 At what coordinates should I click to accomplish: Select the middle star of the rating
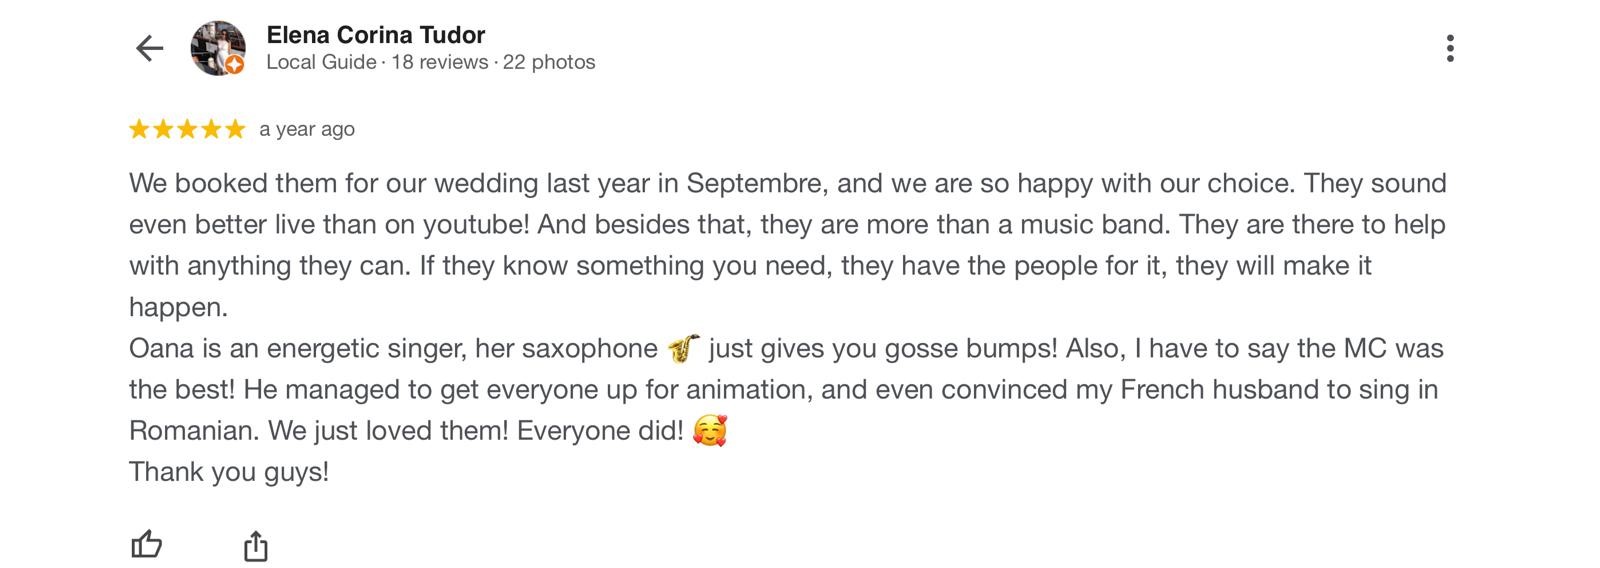coord(187,129)
